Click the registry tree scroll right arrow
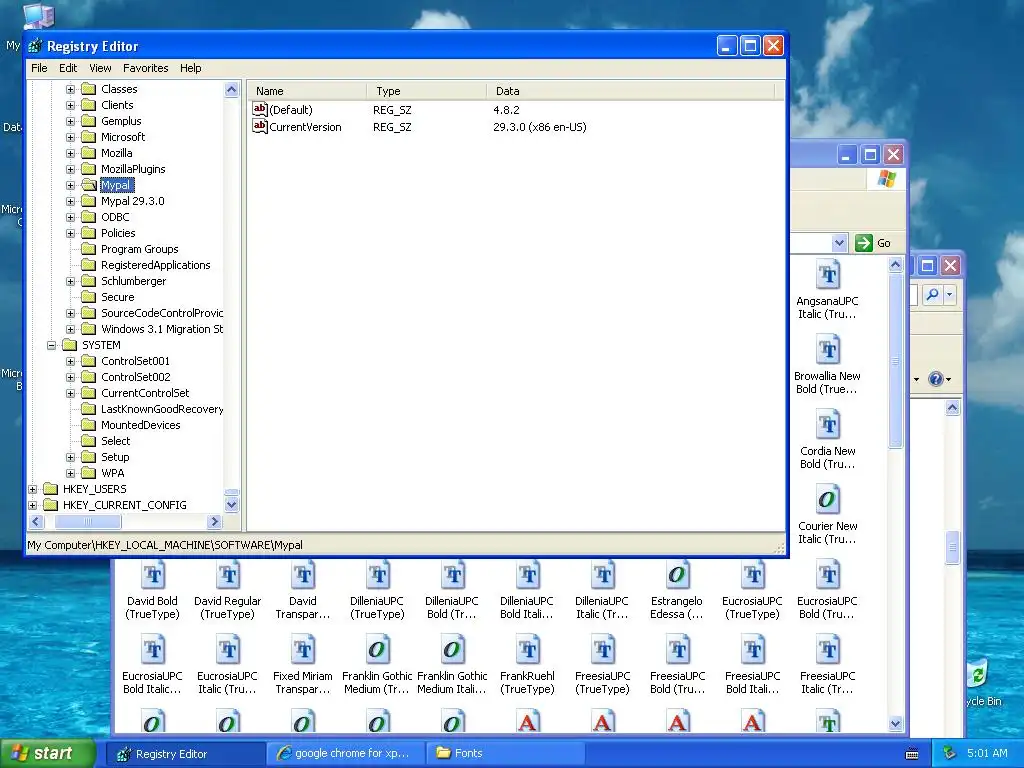 pyautogui.click(x=214, y=522)
